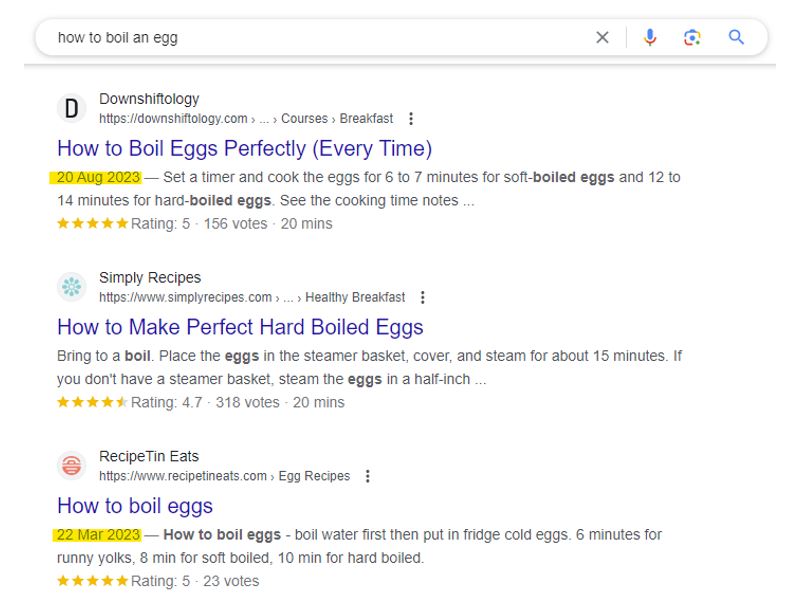This screenshot has height=610, width=797.
Task: Open the 'How to boil eggs' result link
Action: click(x=135, y=506)
